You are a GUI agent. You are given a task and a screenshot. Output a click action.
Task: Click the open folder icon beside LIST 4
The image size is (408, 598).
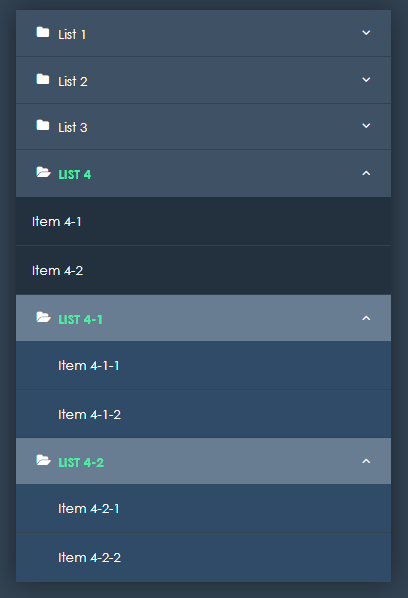pos(43,172)
